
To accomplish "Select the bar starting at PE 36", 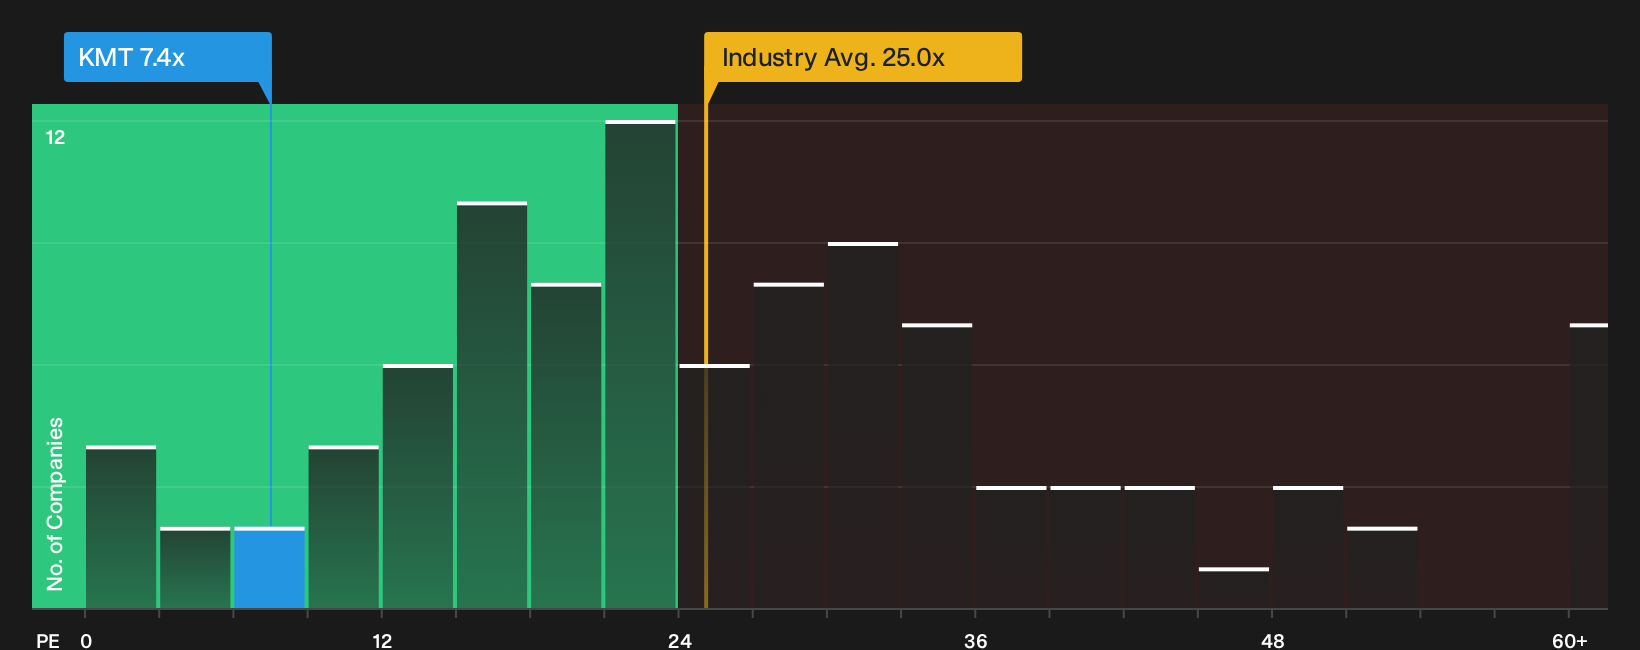I will tap(1011, 548).
